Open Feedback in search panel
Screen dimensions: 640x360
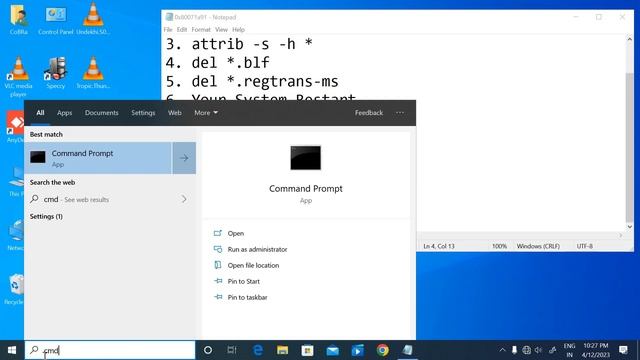[369, 113]
